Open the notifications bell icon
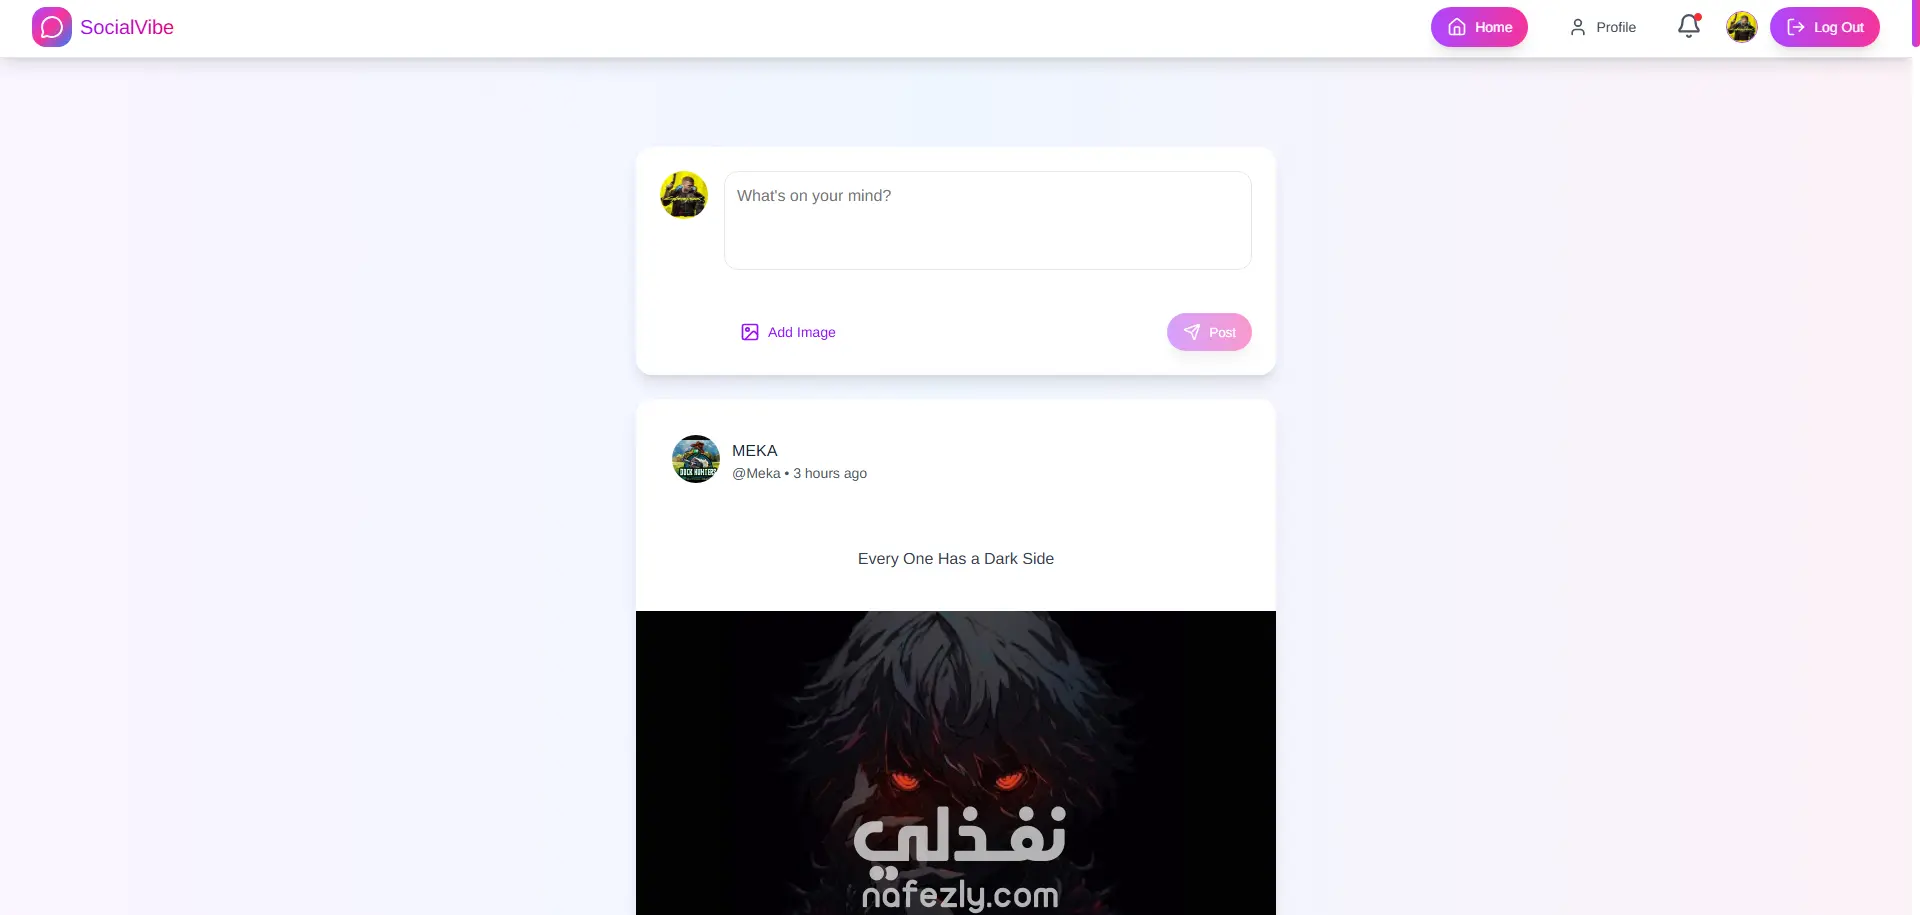The image size is (1920, 915). coord(1689,26)
